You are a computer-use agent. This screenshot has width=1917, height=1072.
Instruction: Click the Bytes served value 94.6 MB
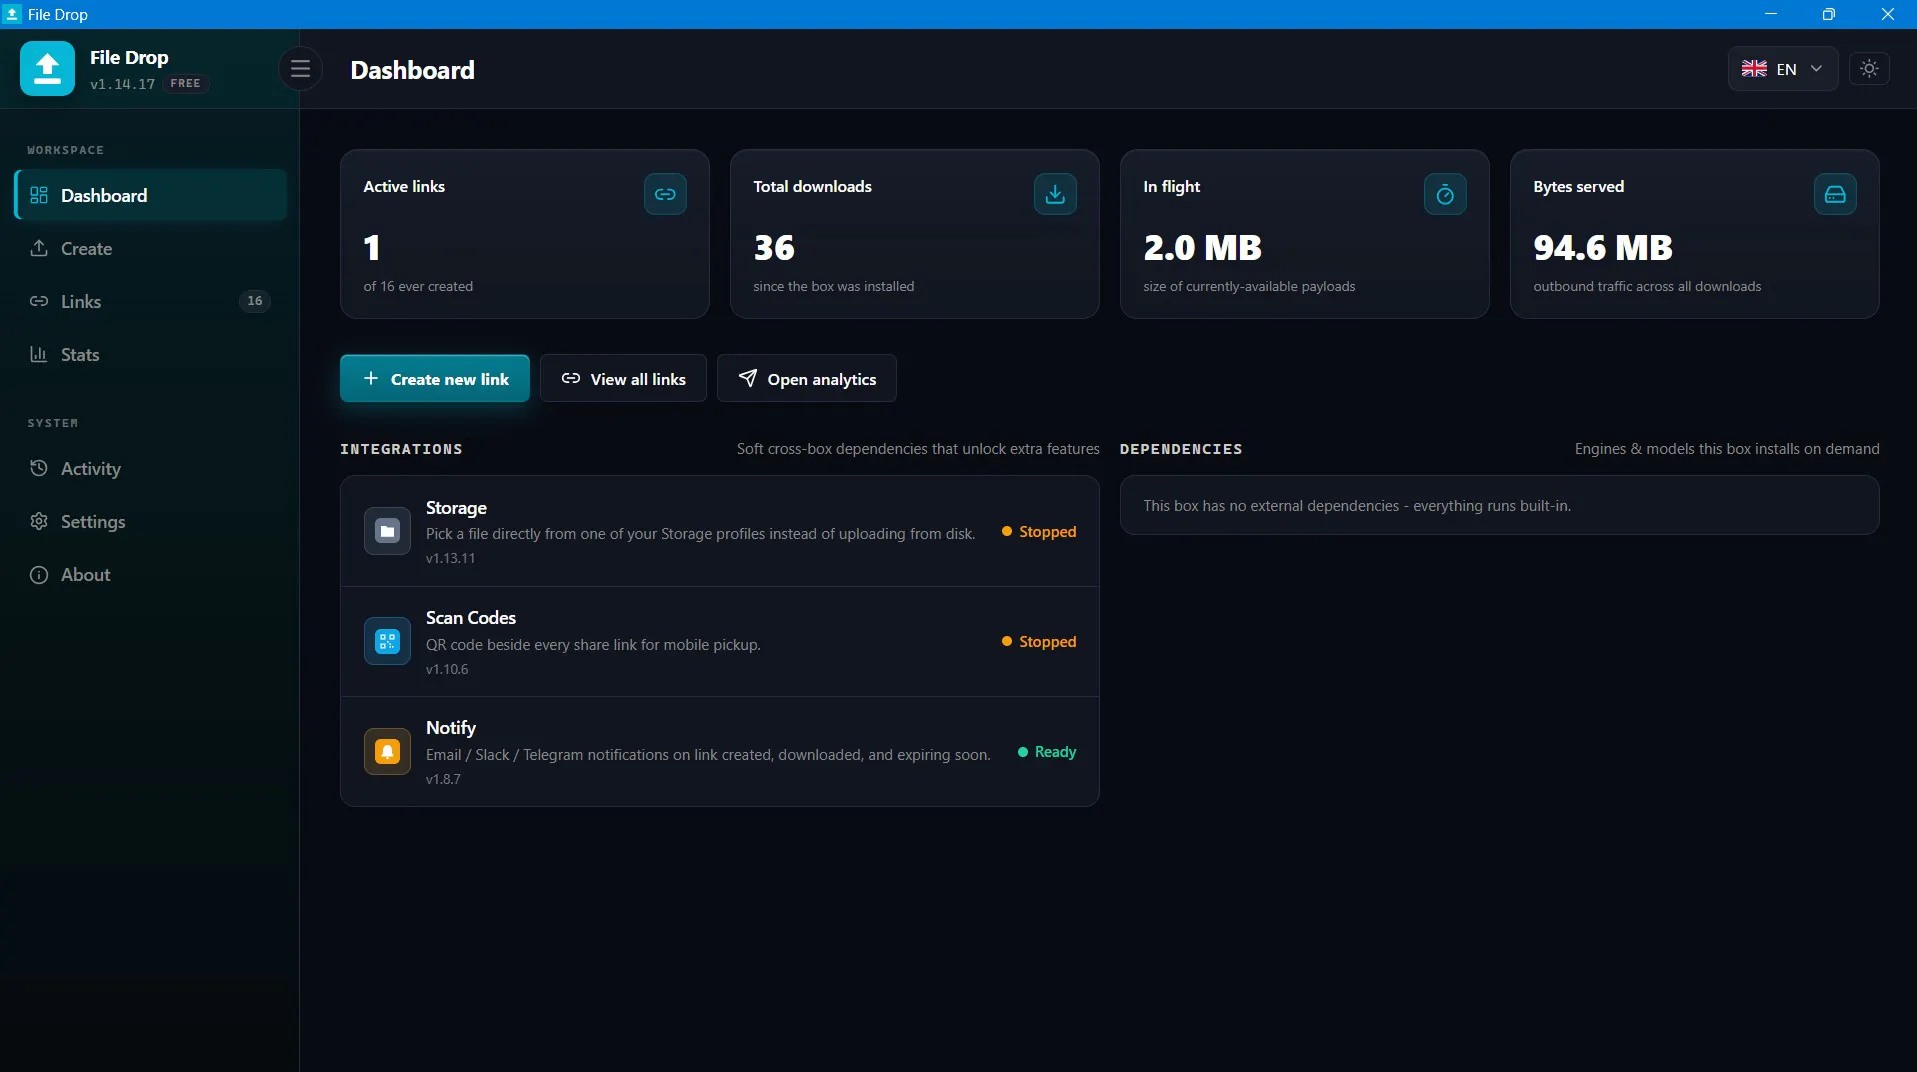tap(1603, 247)
